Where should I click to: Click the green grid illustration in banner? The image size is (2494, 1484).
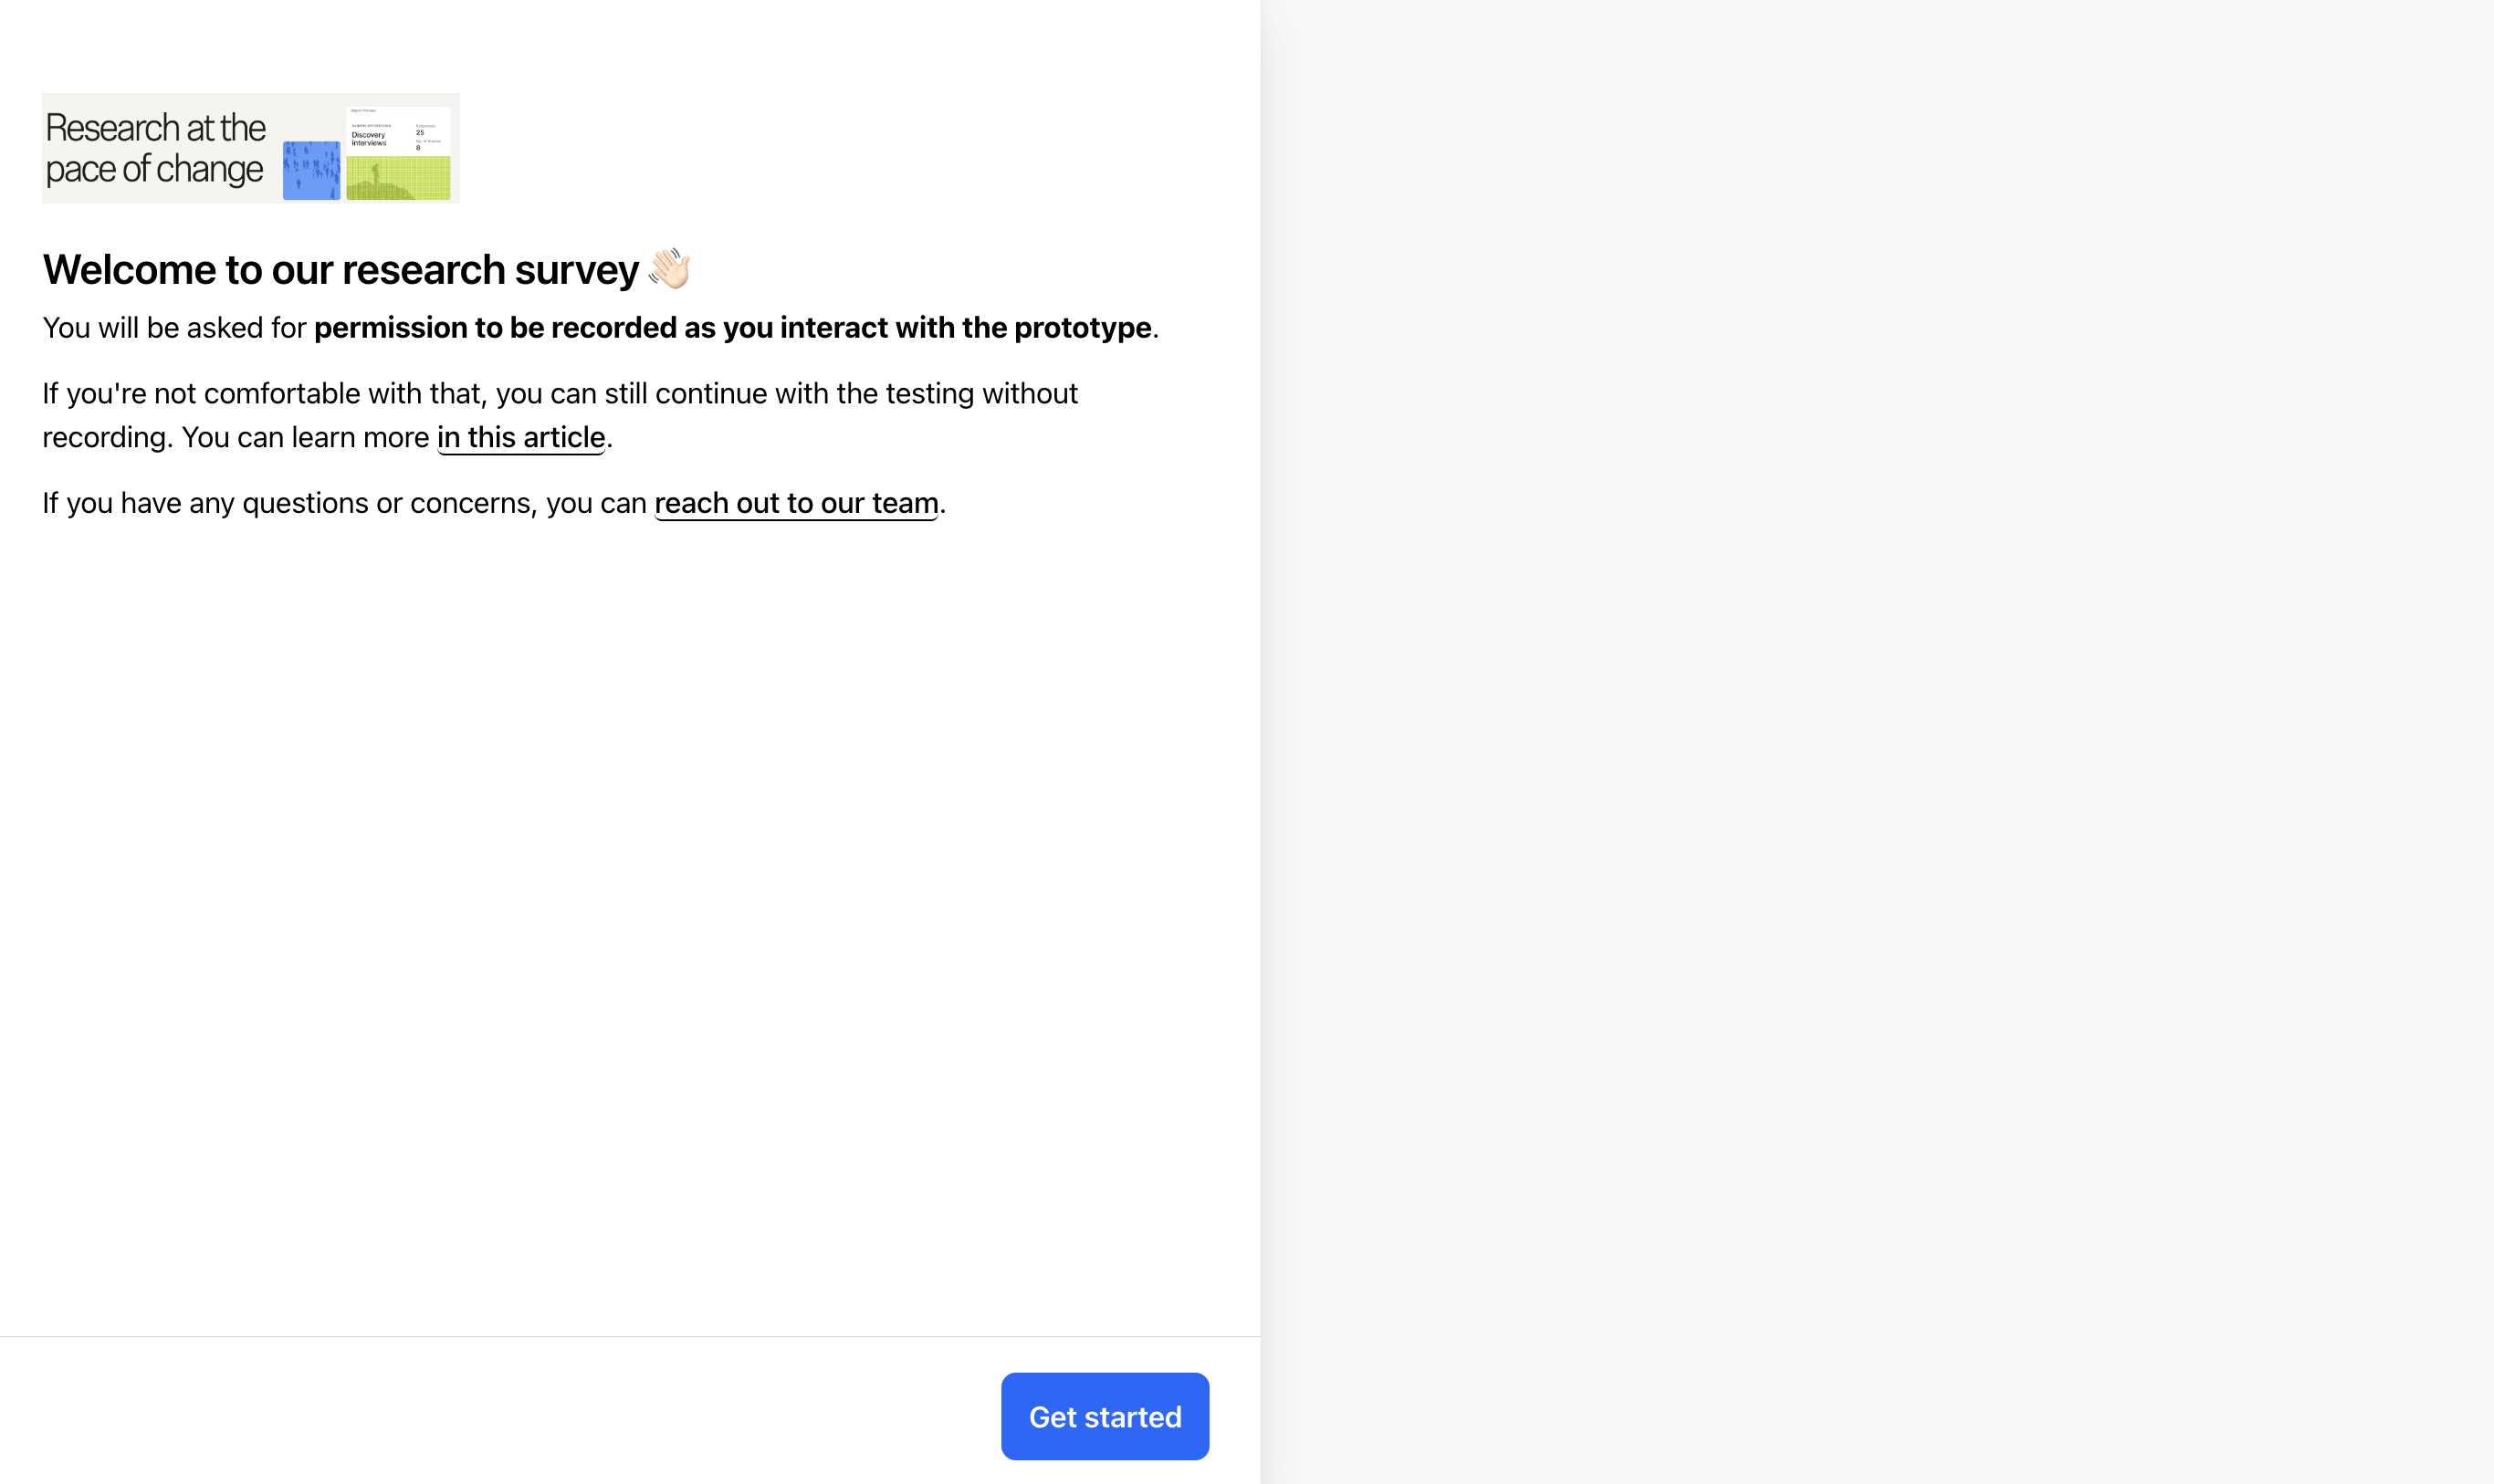[398, 178]
